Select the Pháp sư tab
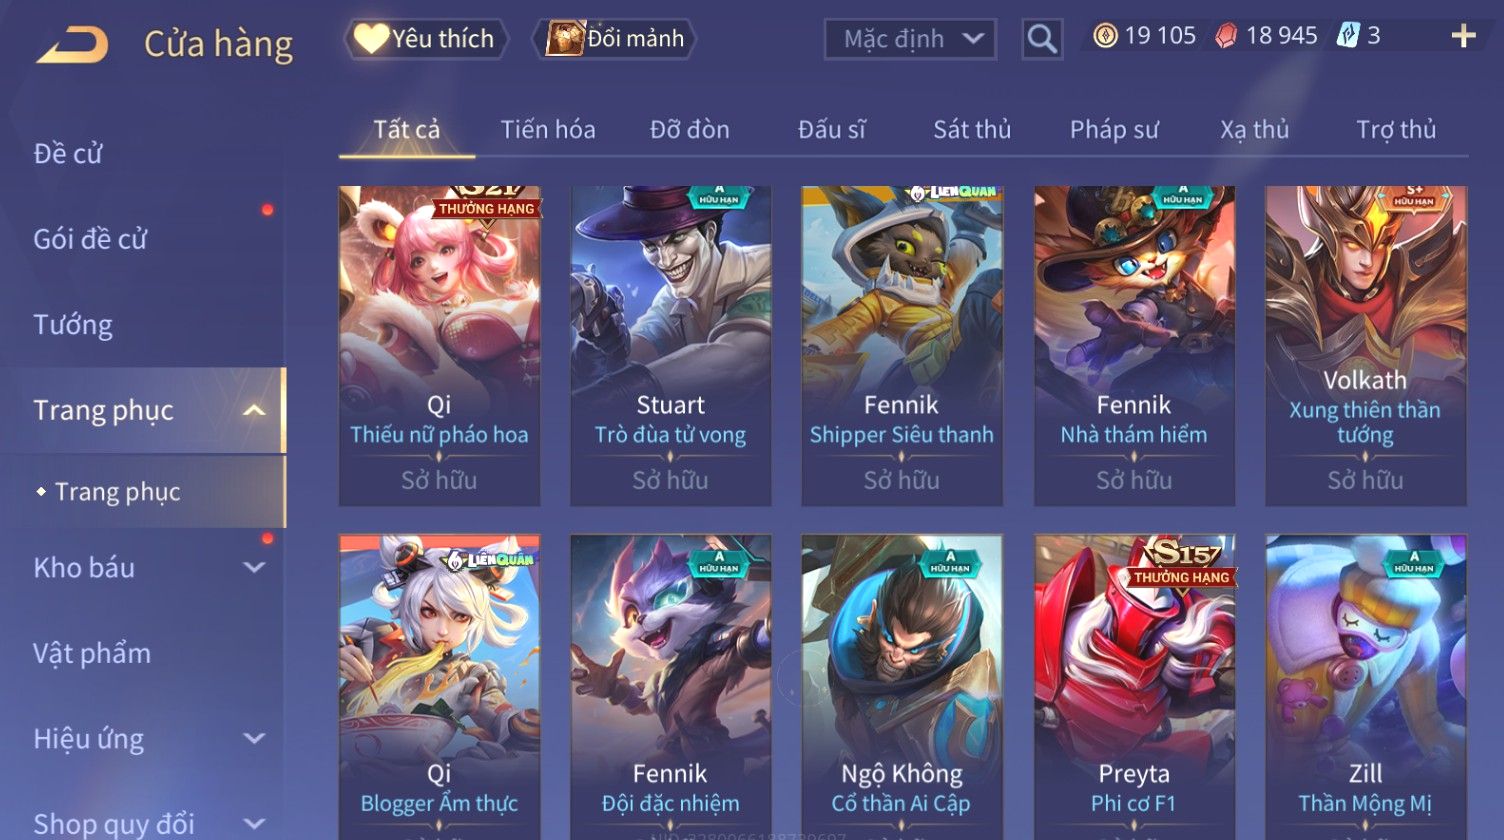Viewport: 1504px width, 840px height. click(1114, 130)
